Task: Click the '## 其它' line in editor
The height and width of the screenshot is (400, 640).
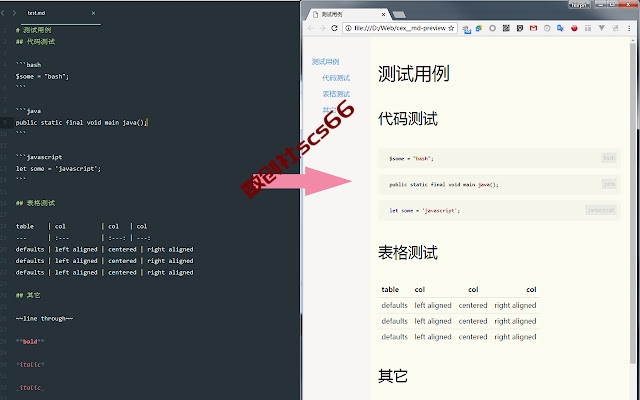Action: tap(28, 295)
